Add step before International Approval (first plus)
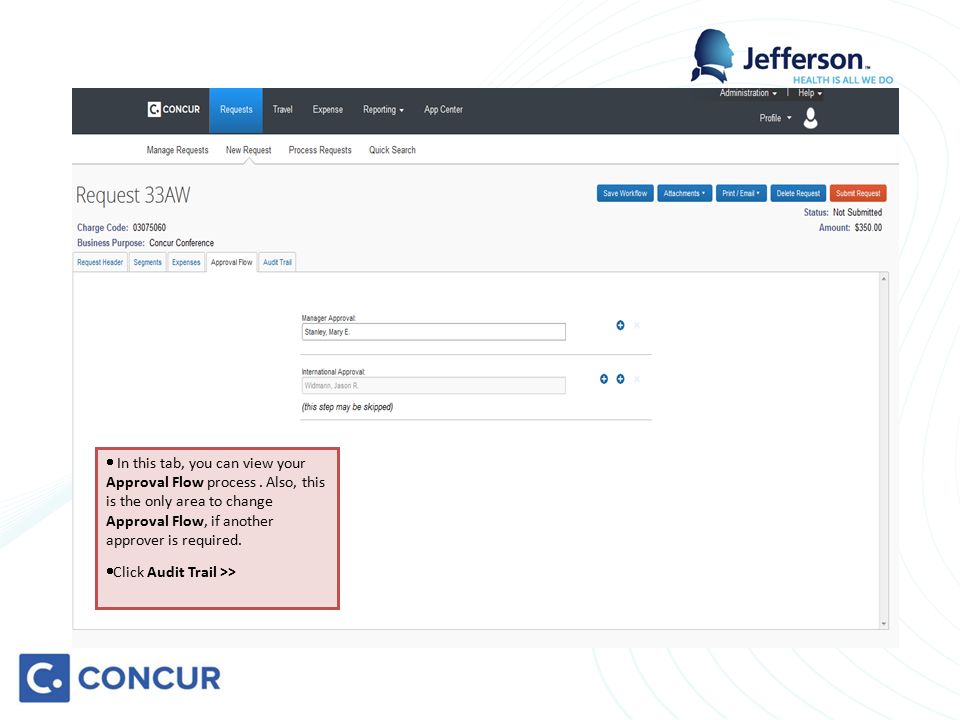 [x=604, y=379]
